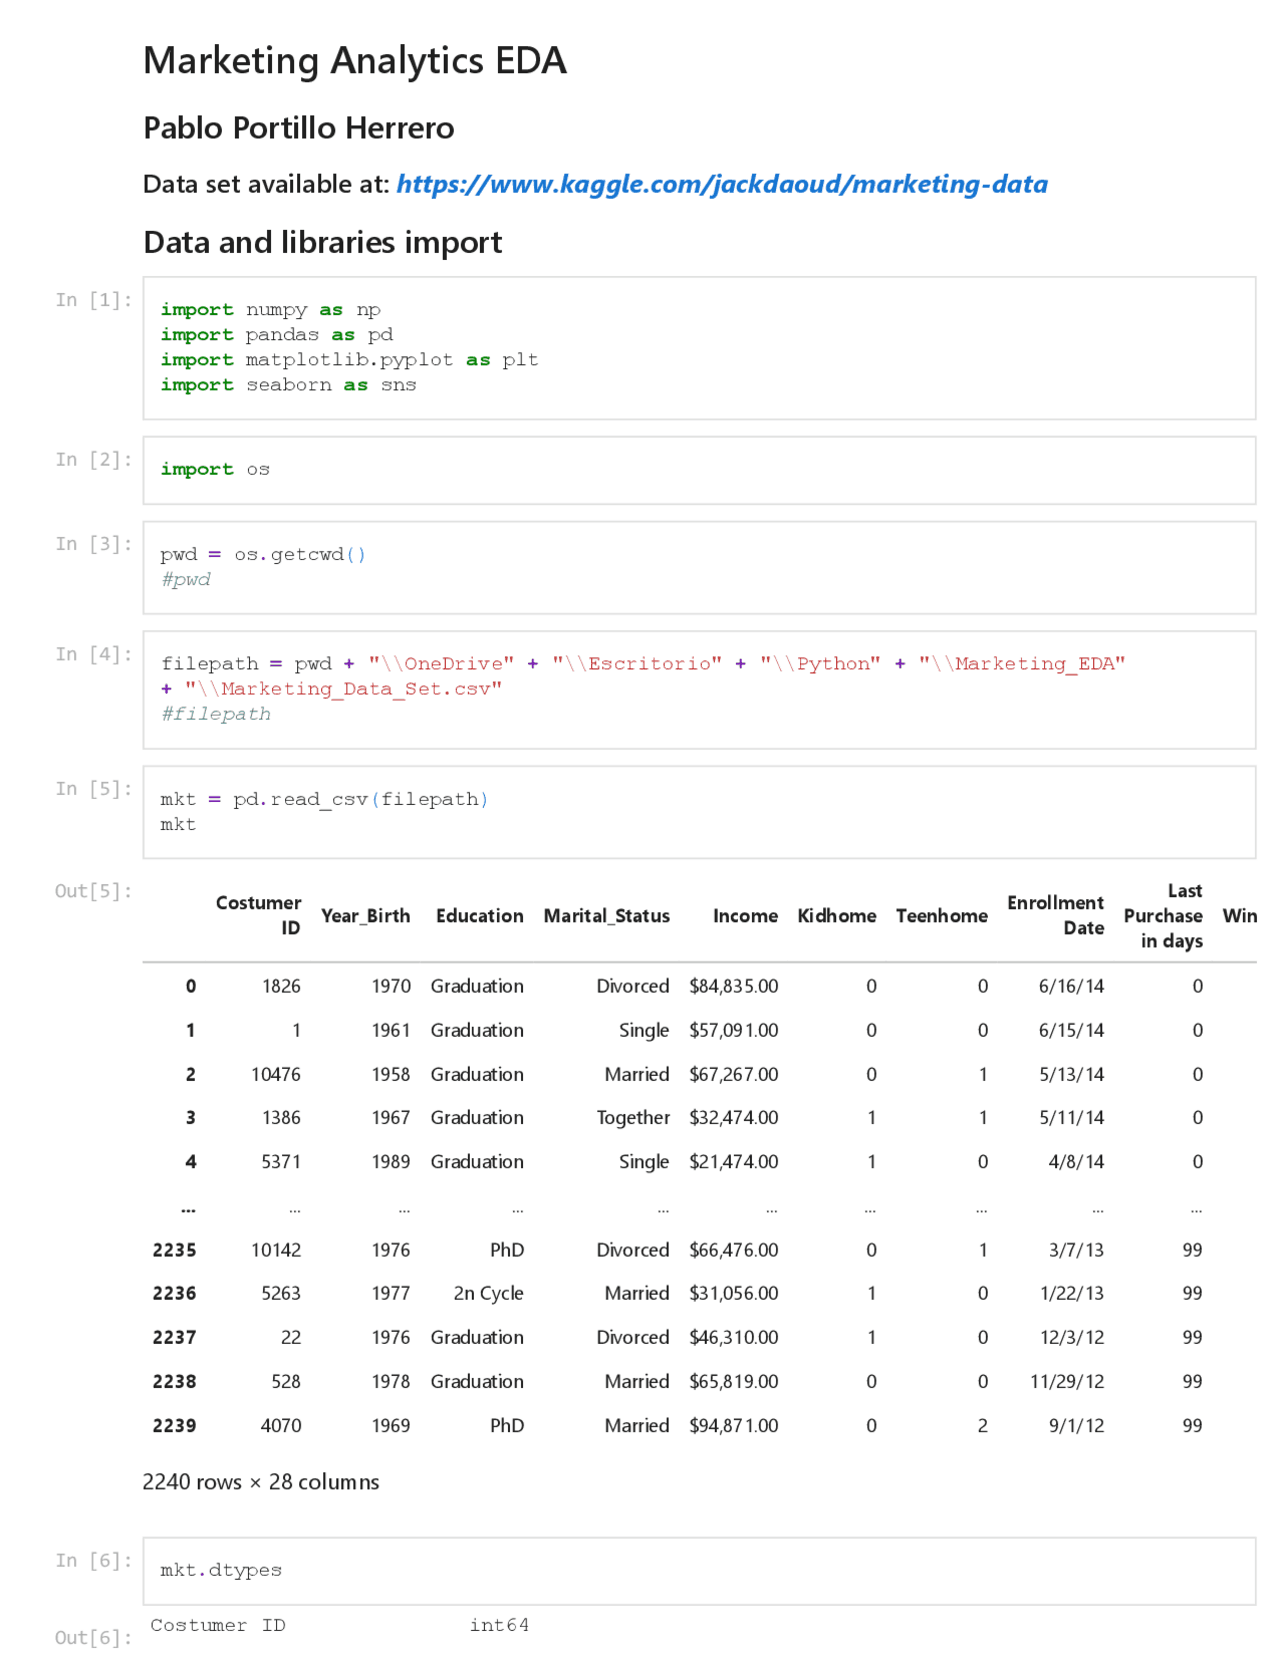Select the Enrollment Date column header

pos(1055,915)
